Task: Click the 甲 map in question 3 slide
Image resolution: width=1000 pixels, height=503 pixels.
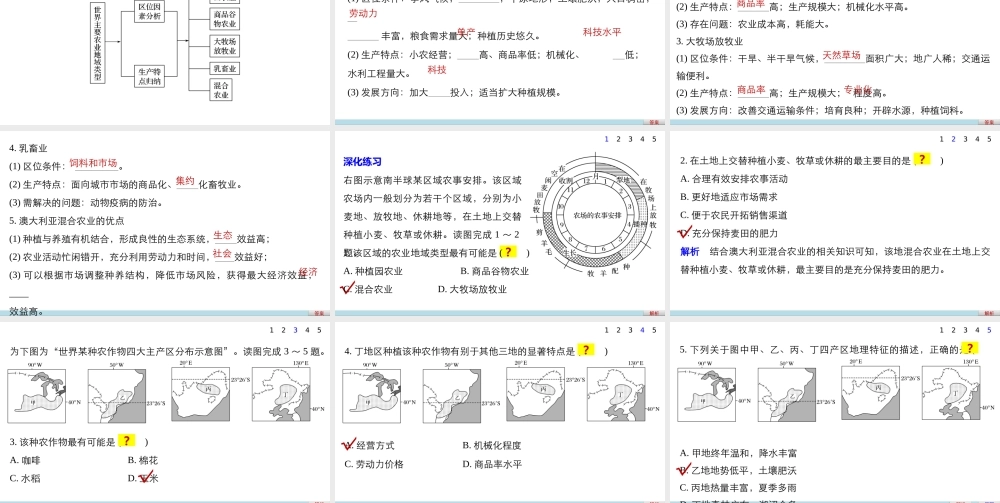Action: coord(37,398)
